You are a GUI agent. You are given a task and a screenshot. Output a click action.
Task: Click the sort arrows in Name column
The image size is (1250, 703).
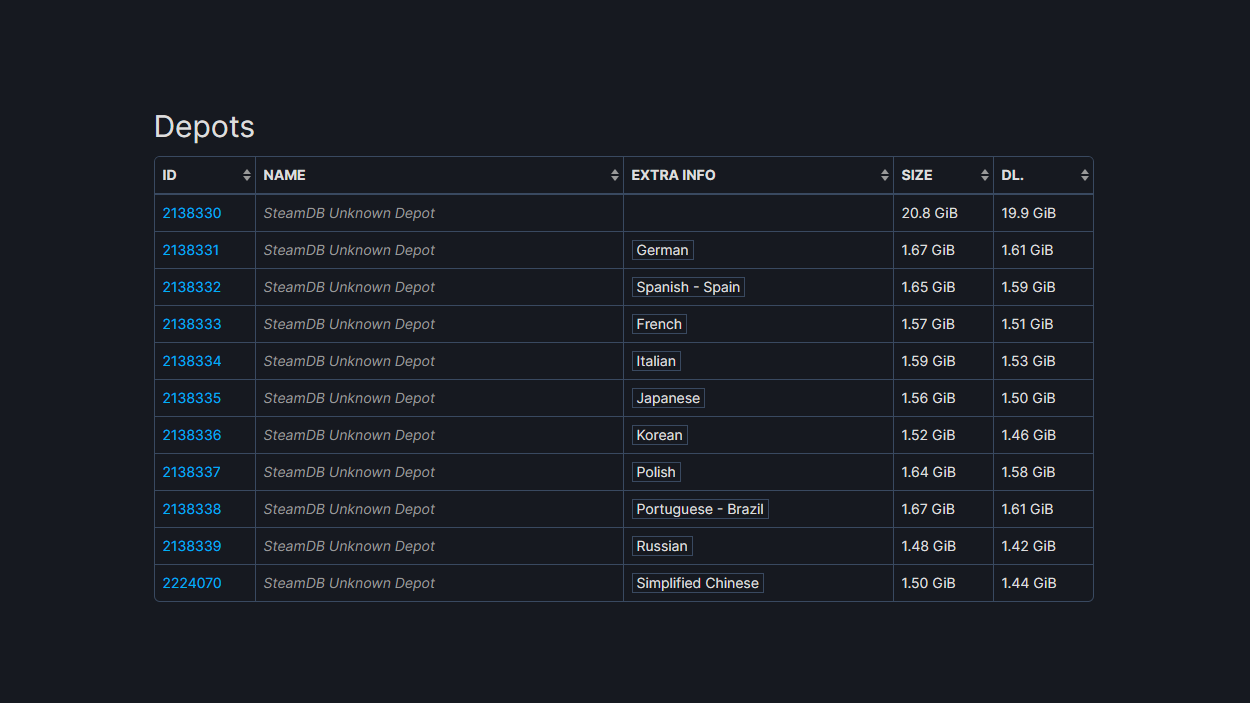coord(615,175)
